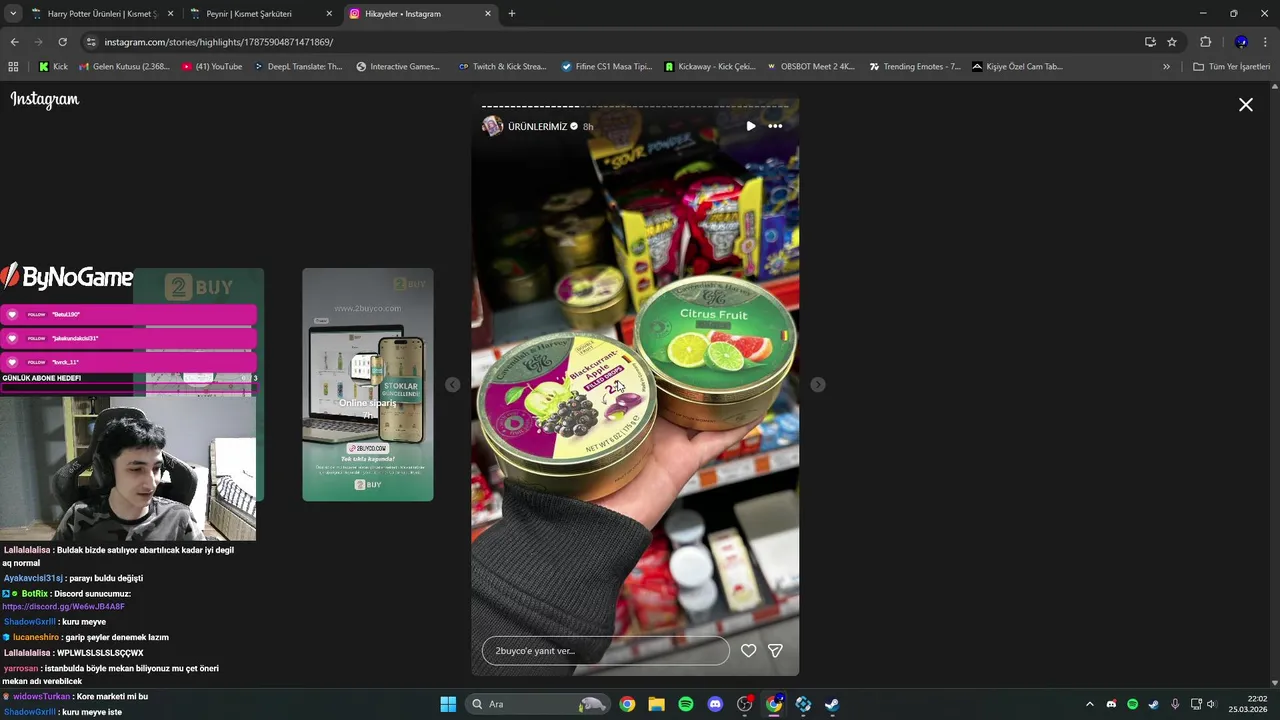Open OBS Studio from taskbar
Screen dimensions: 1280x720
(745, 704)
